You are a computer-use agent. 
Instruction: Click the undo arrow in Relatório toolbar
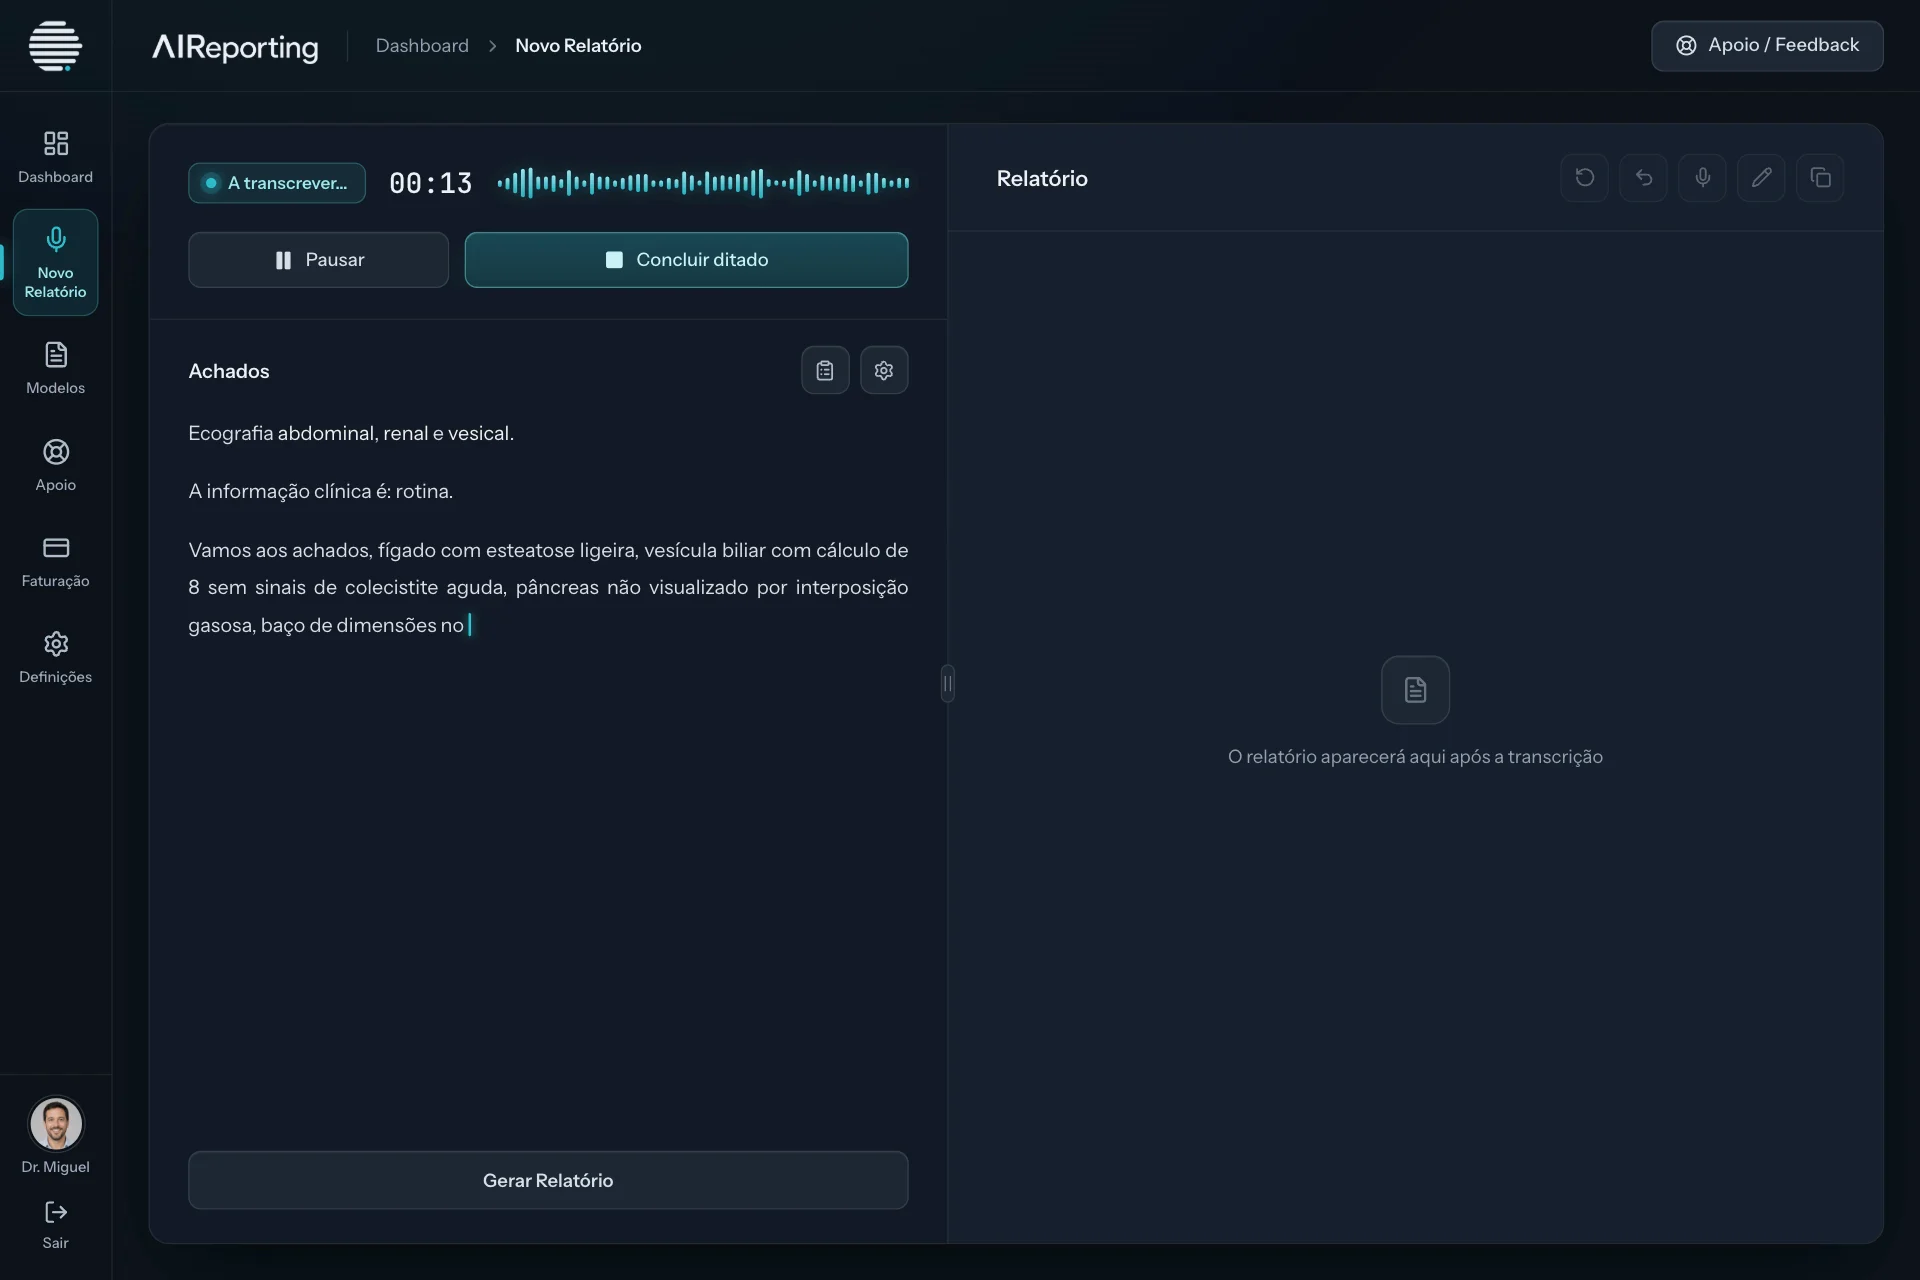1644,178
